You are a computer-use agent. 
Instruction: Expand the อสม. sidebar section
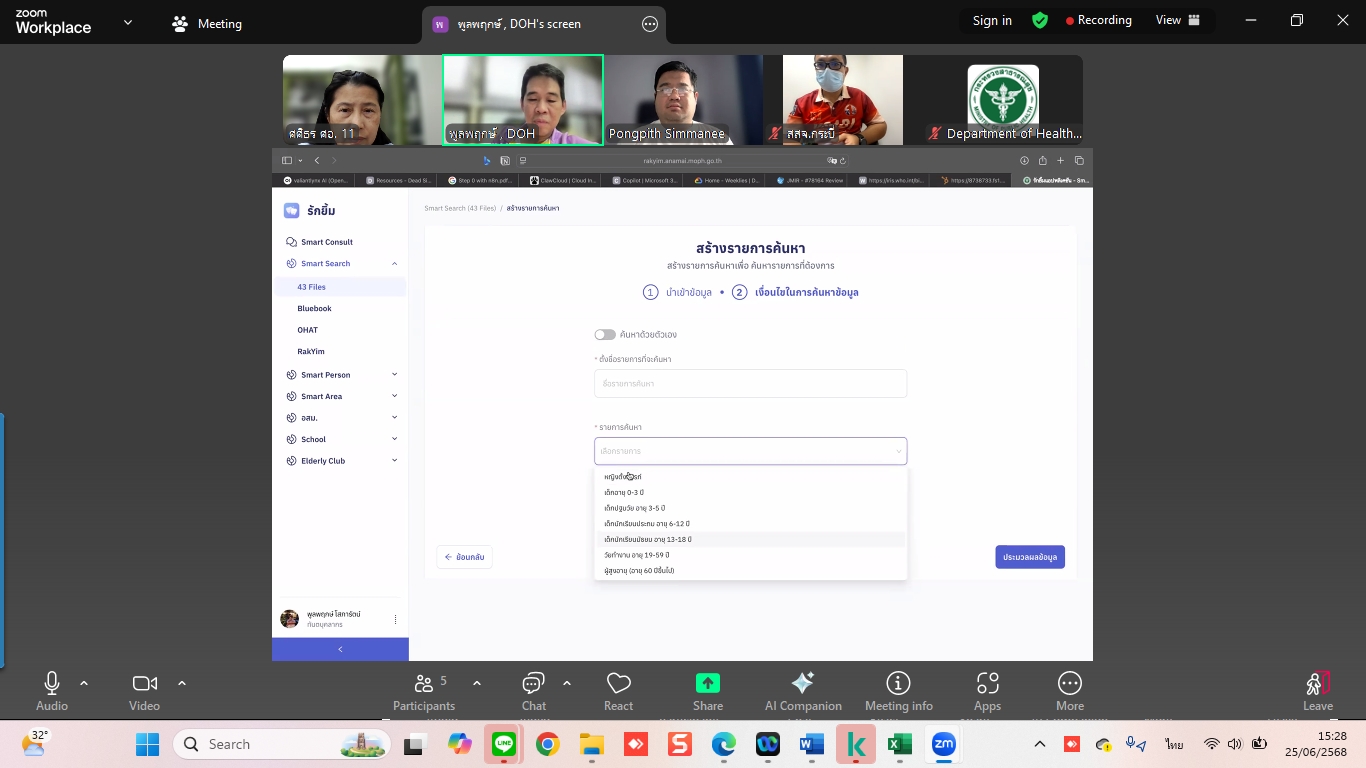point(394,418)
